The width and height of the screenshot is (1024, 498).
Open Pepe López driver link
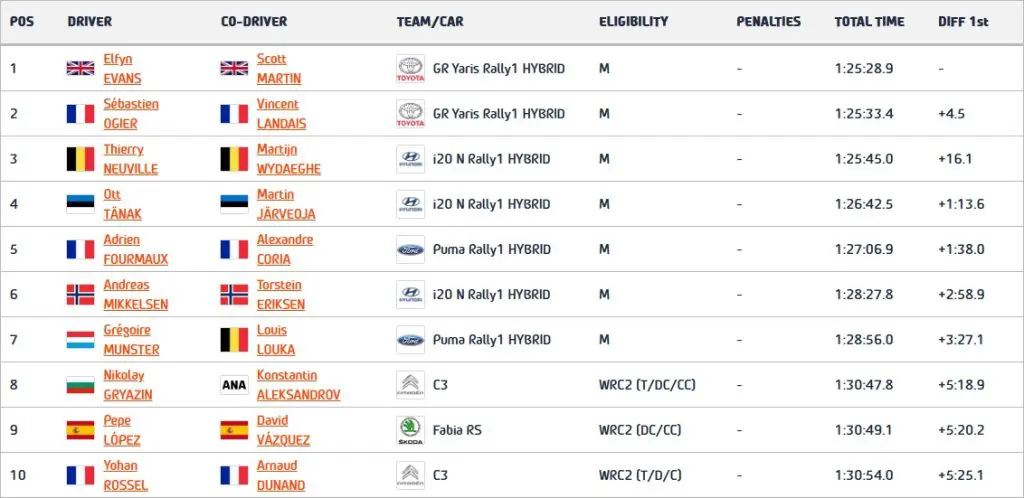121,430
